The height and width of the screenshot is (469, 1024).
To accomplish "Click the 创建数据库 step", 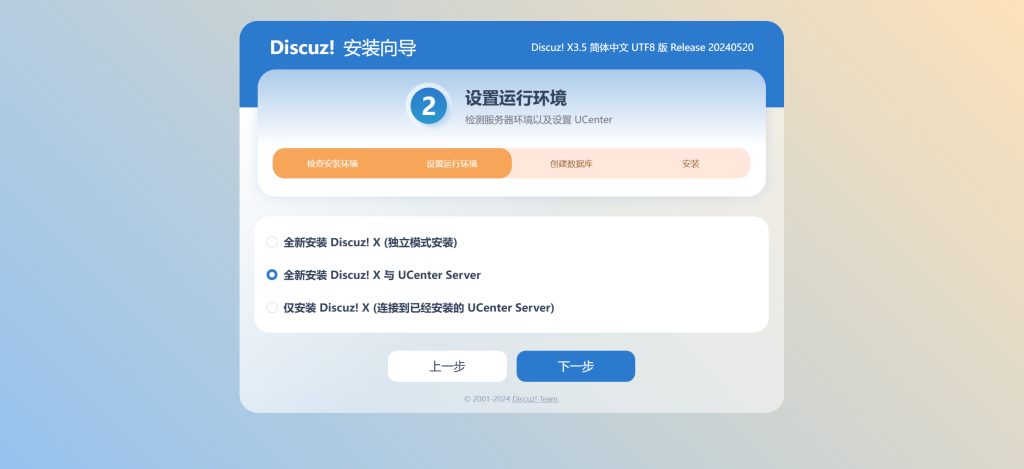I will [571, 163].
